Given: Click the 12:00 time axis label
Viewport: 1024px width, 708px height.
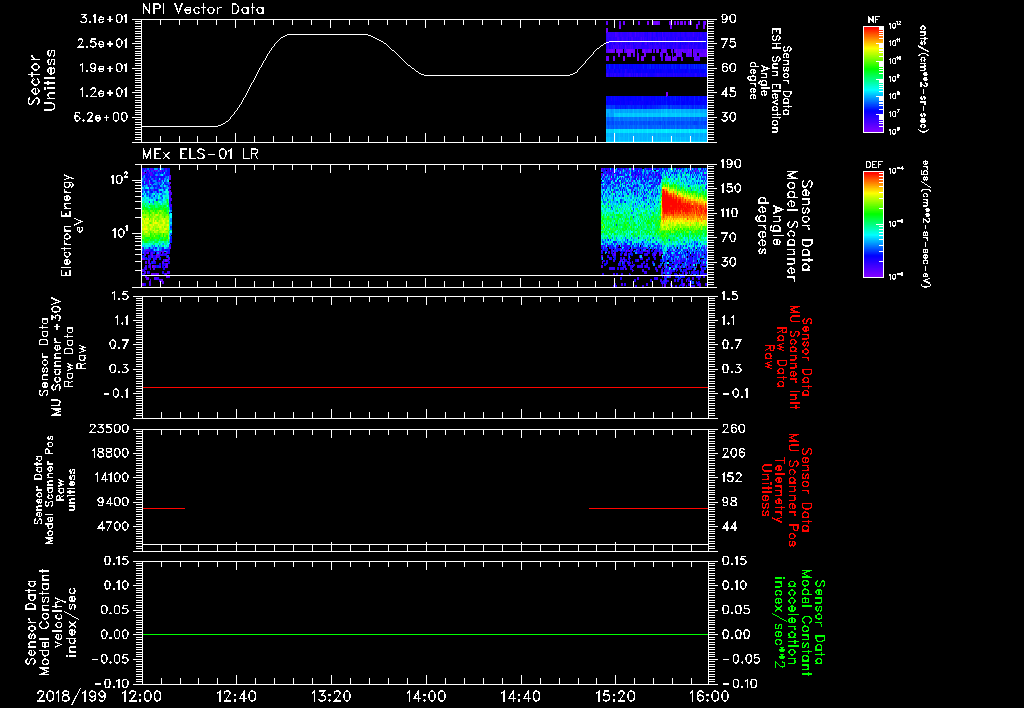Looking at the screenshot, I should pyautogui.click(x=141, y=696).
